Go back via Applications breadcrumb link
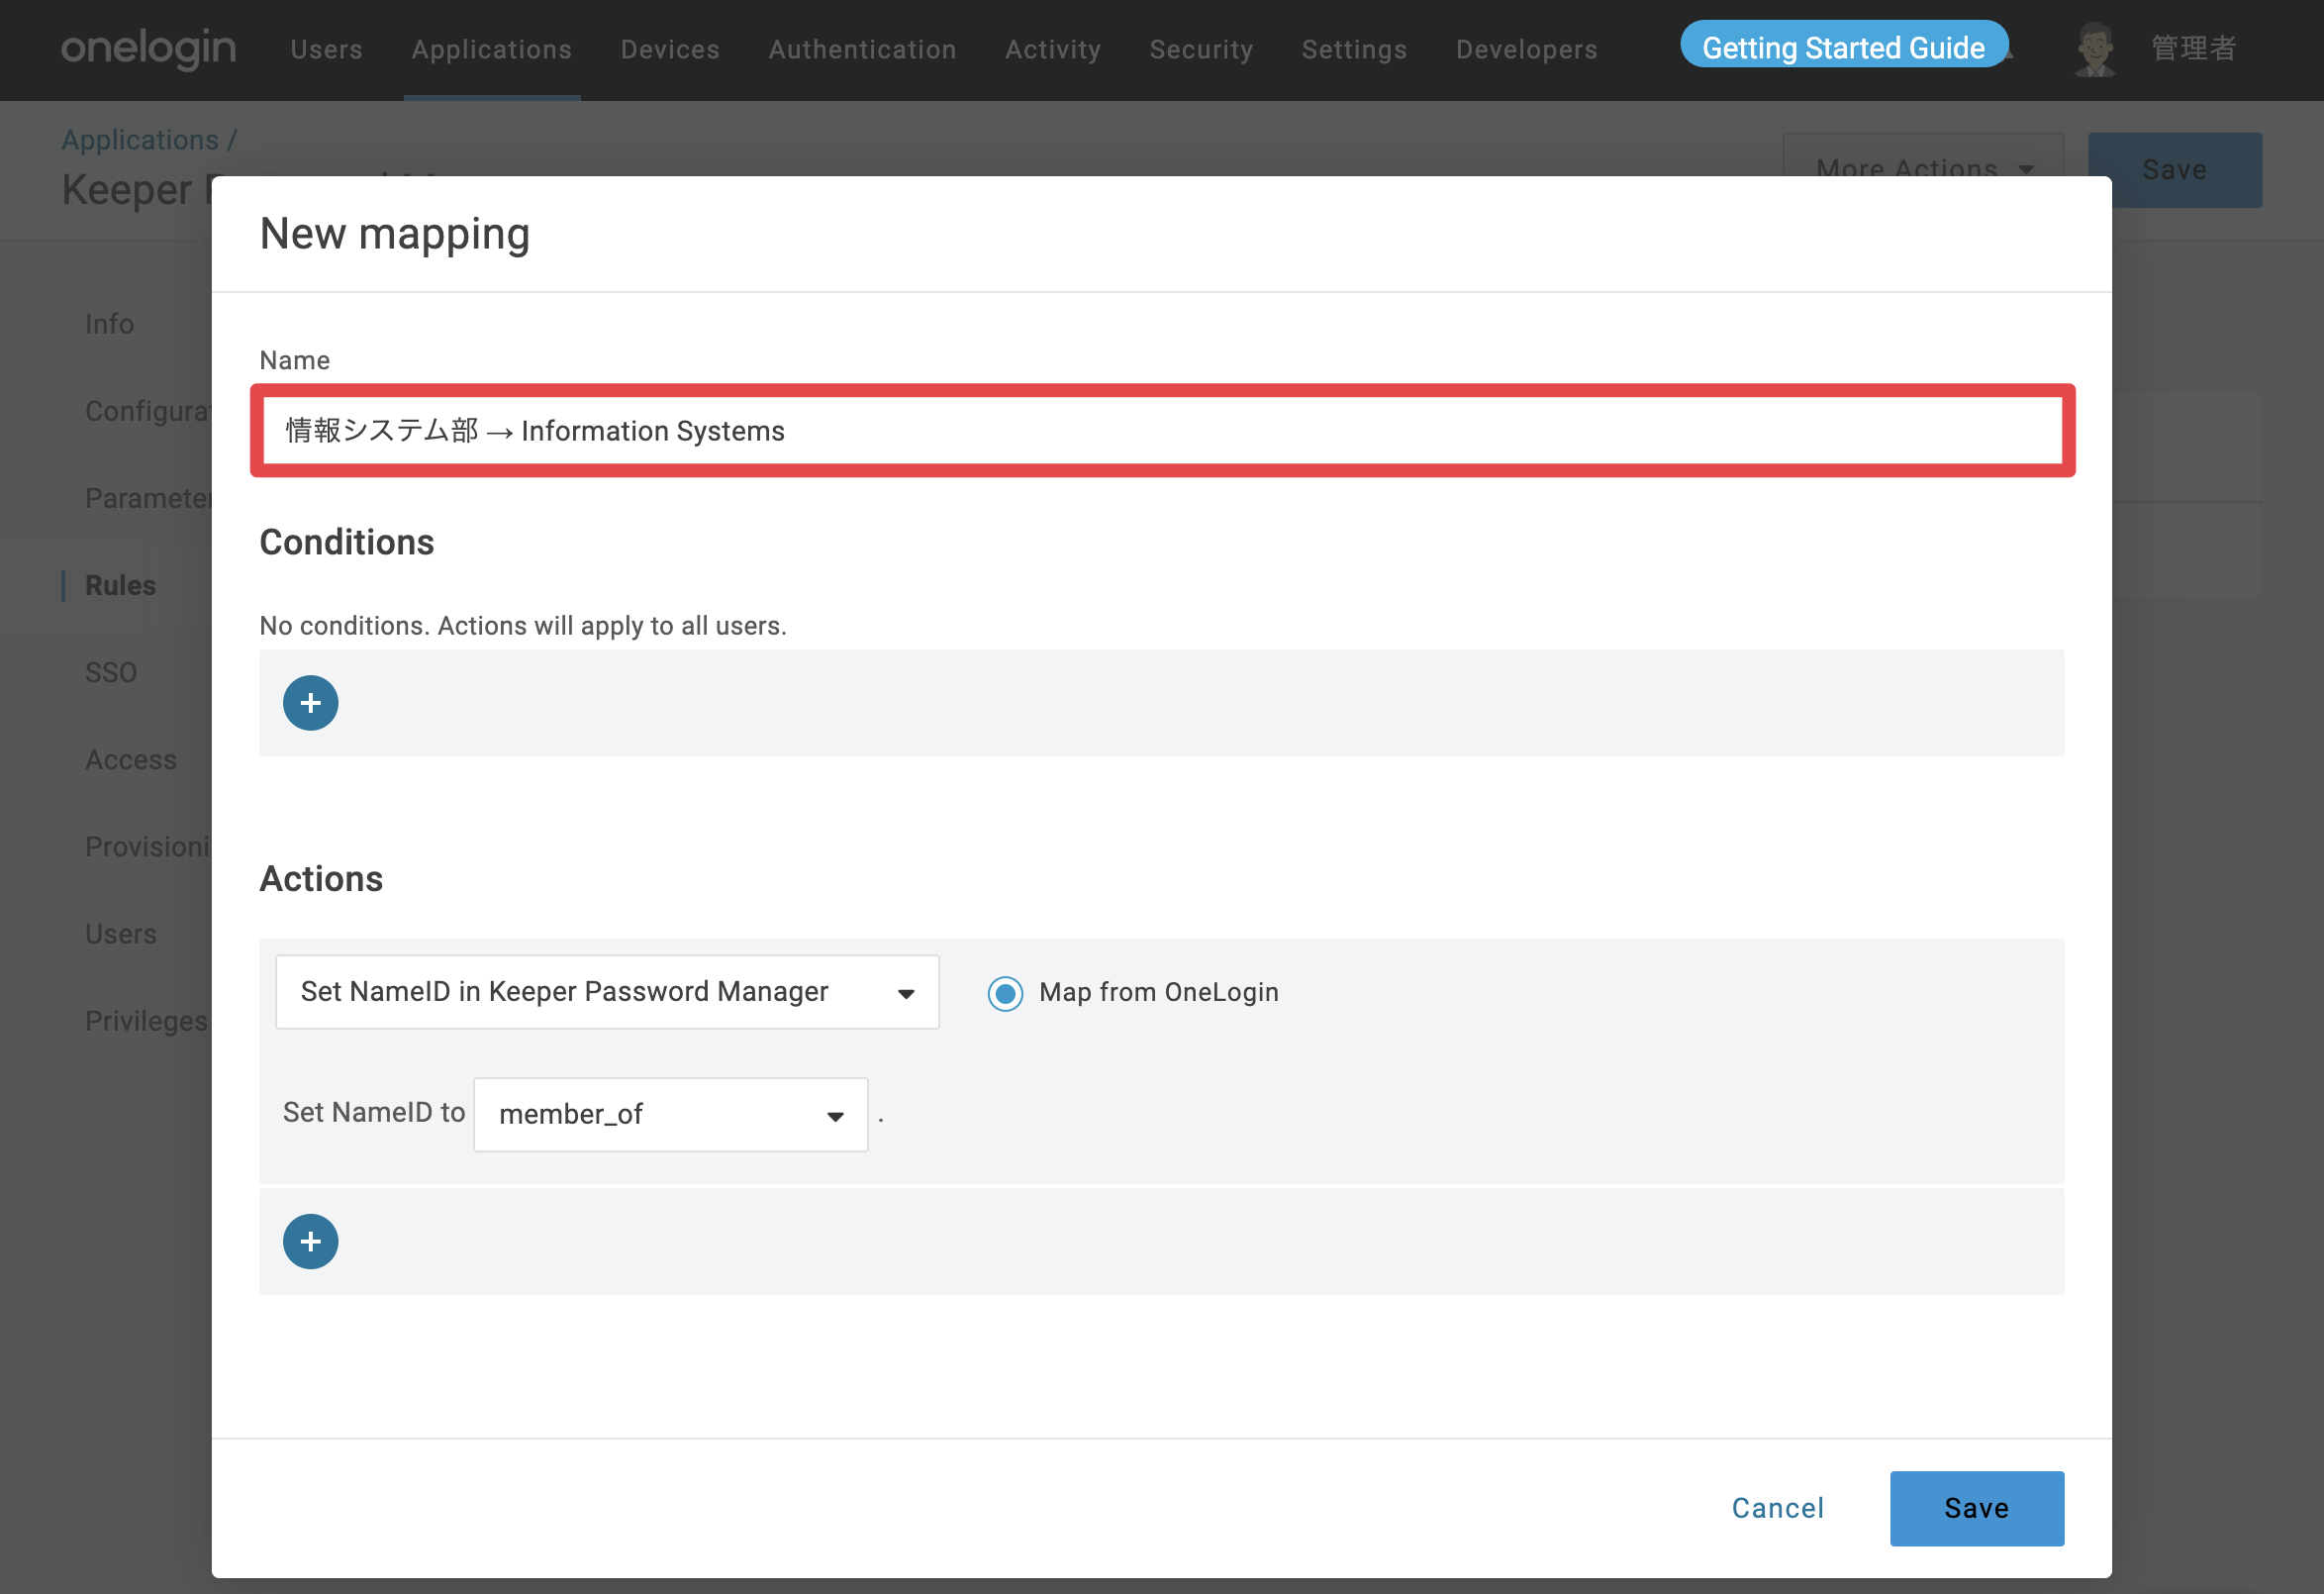 (140, 140)
